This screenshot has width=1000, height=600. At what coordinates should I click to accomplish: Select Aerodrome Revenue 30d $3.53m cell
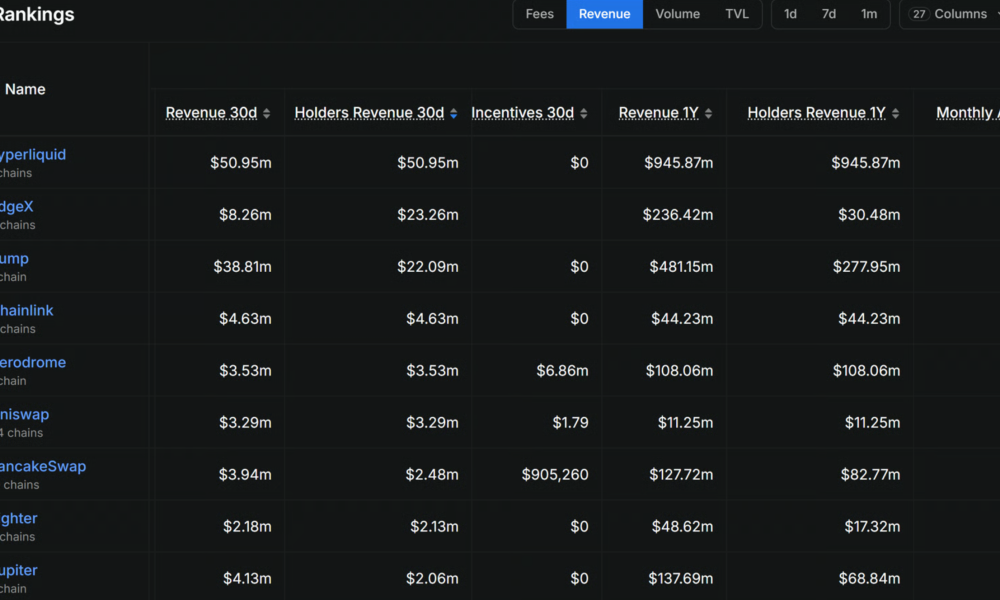[x=245, y=370]
